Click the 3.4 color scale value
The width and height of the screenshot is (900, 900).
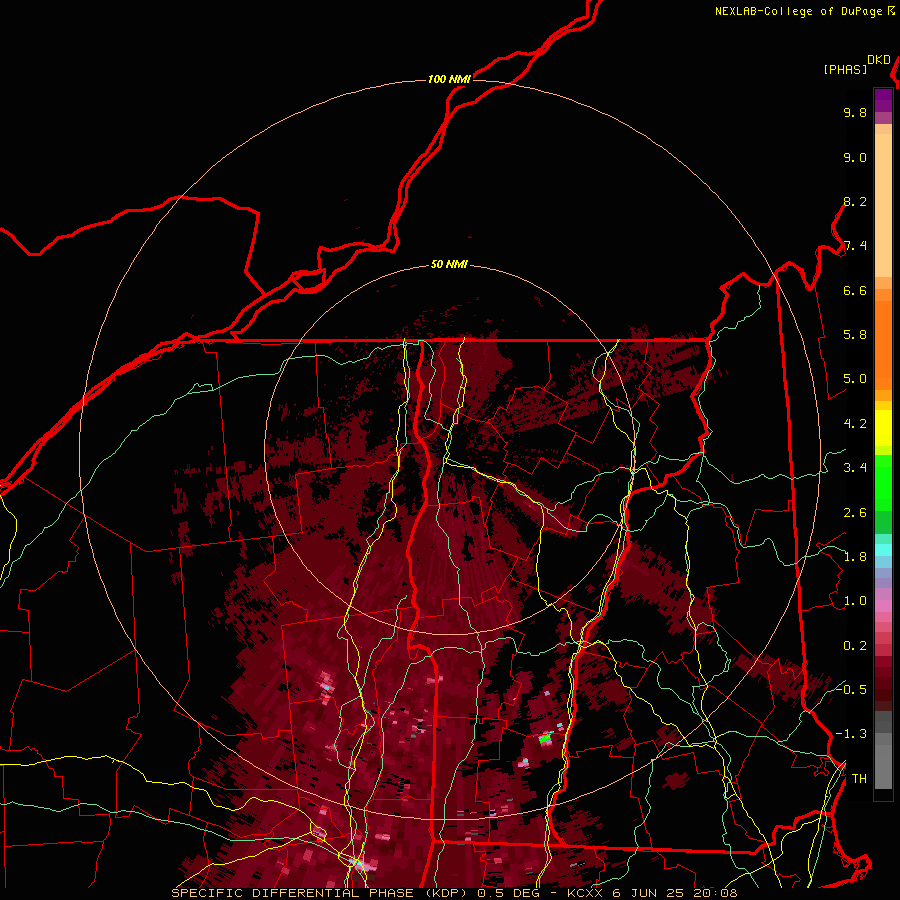[x=855, y=468]
